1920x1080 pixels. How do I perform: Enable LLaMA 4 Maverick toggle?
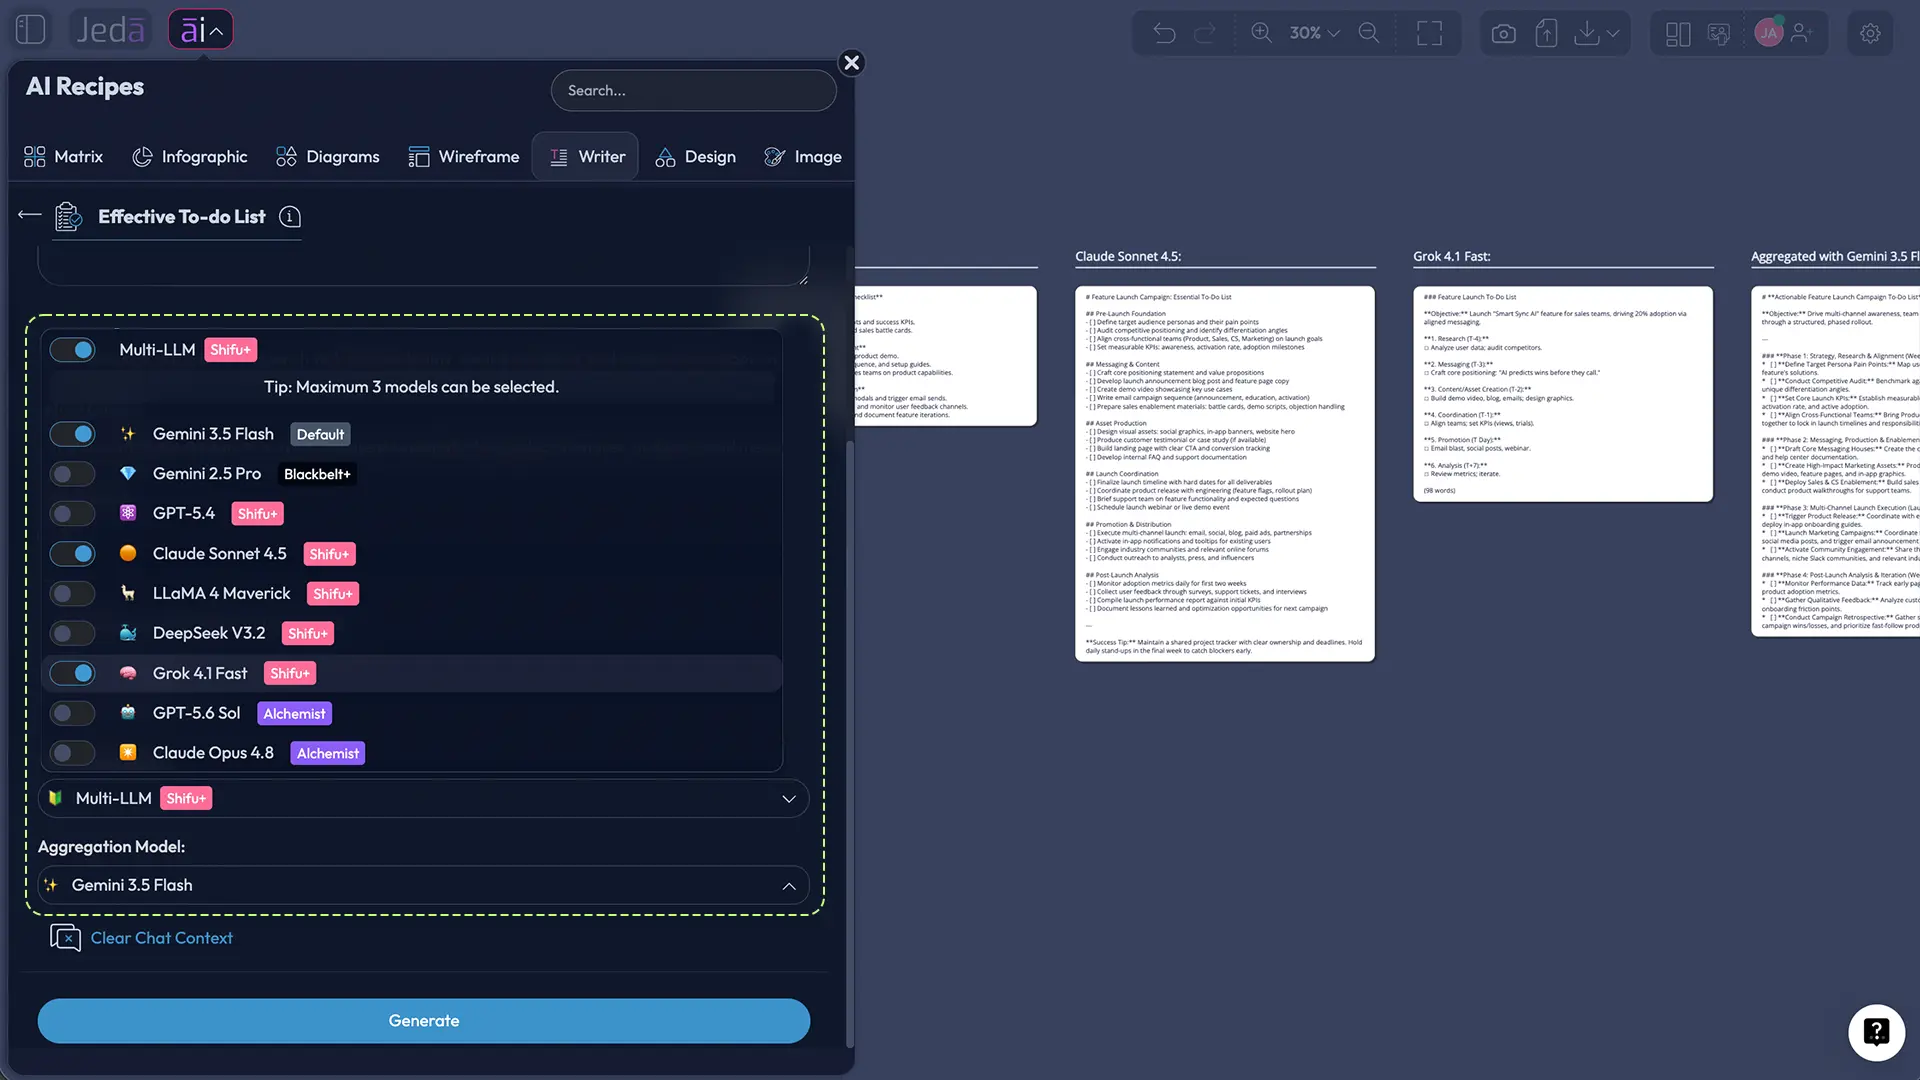73,594
